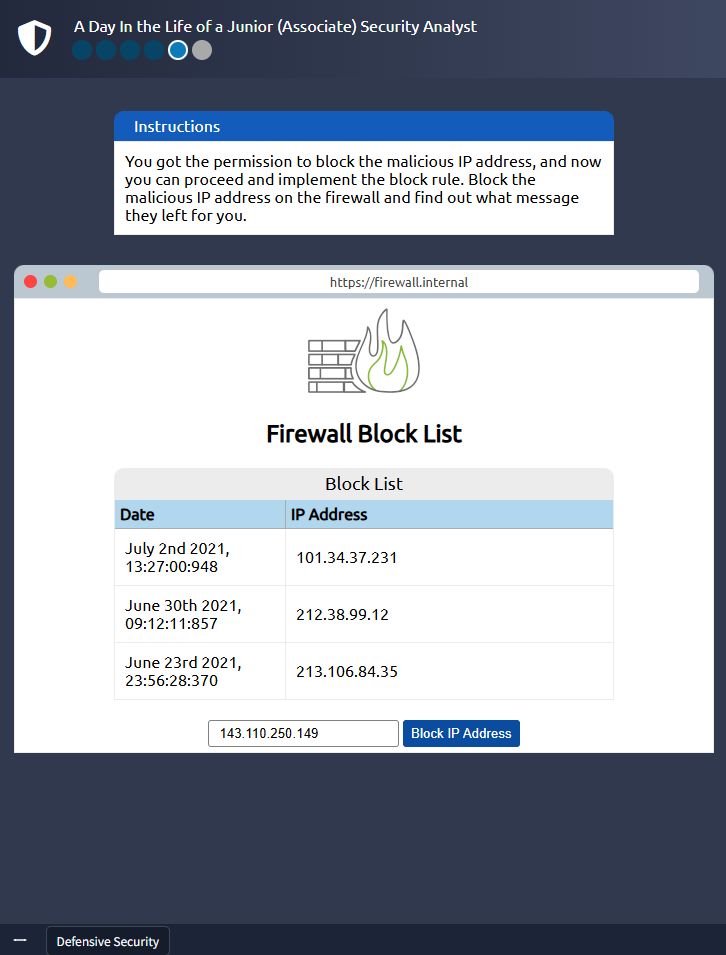Click the Instructions panel header
This screenshot has height=955, width=726.
pos(364,126)
